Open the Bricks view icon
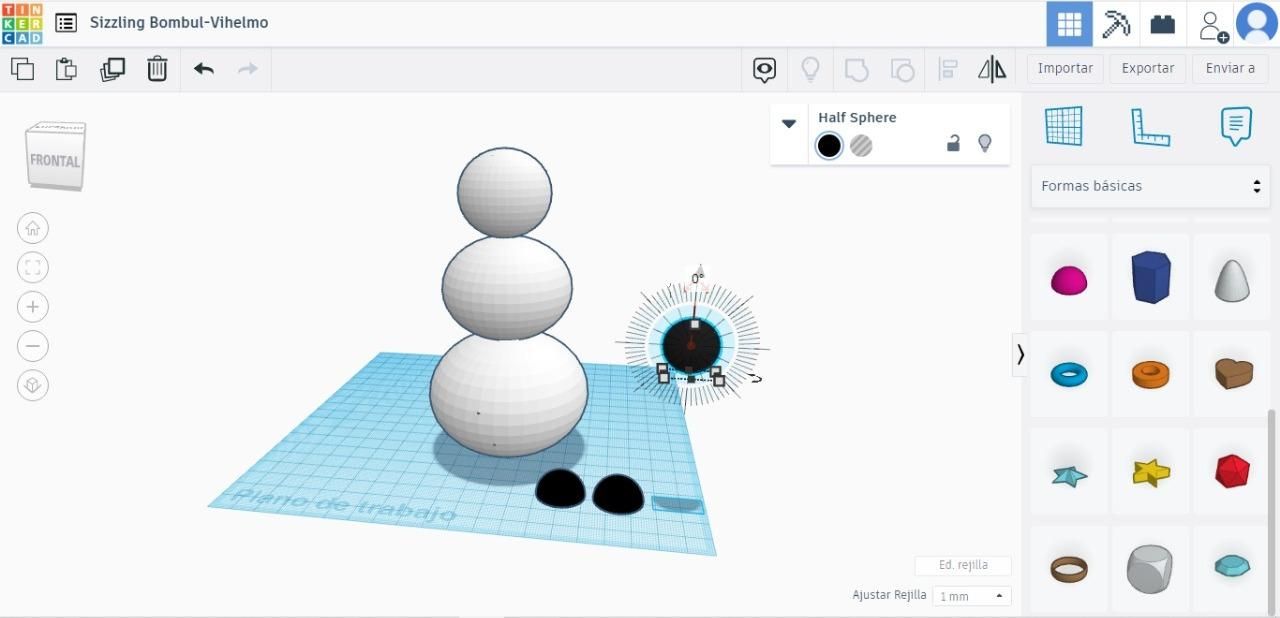The image size is (1280, 618). (x=1163, y=23)
